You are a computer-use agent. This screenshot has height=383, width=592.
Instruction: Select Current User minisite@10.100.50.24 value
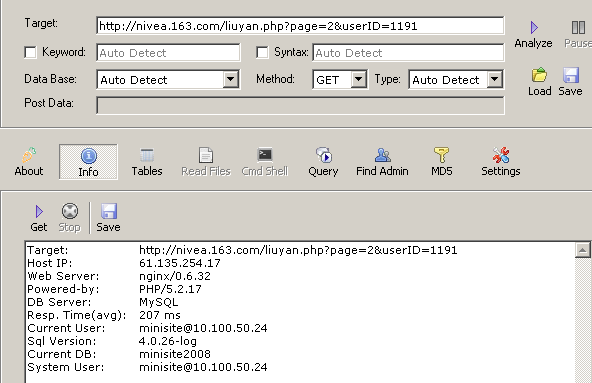point(203,328)
